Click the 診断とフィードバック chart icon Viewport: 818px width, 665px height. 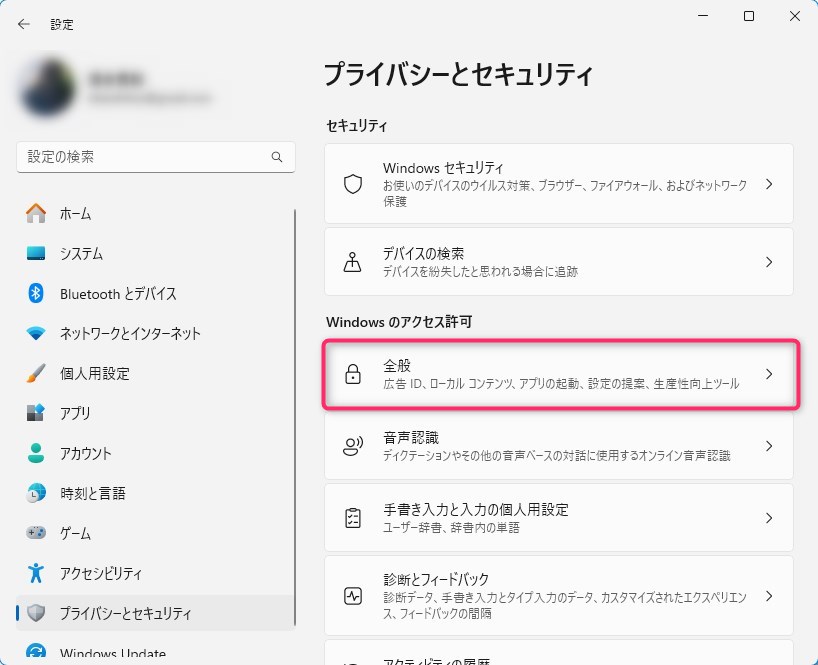coord(352,596)
